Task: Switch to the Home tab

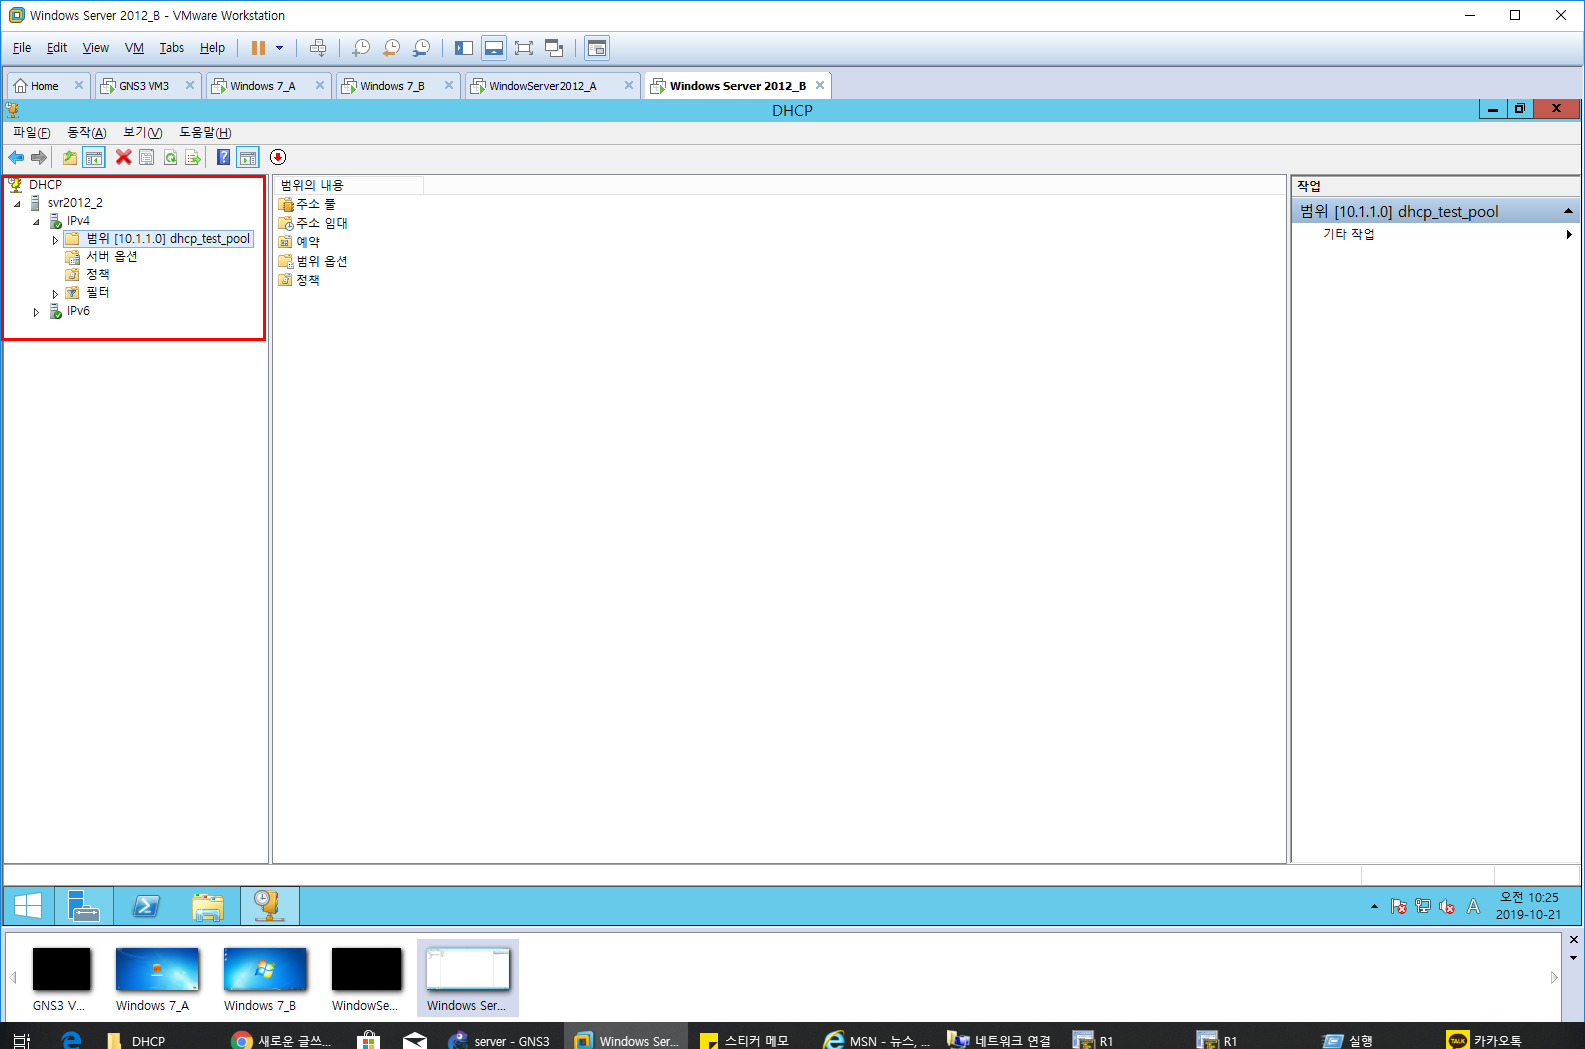Action: [x=45, y=86]
